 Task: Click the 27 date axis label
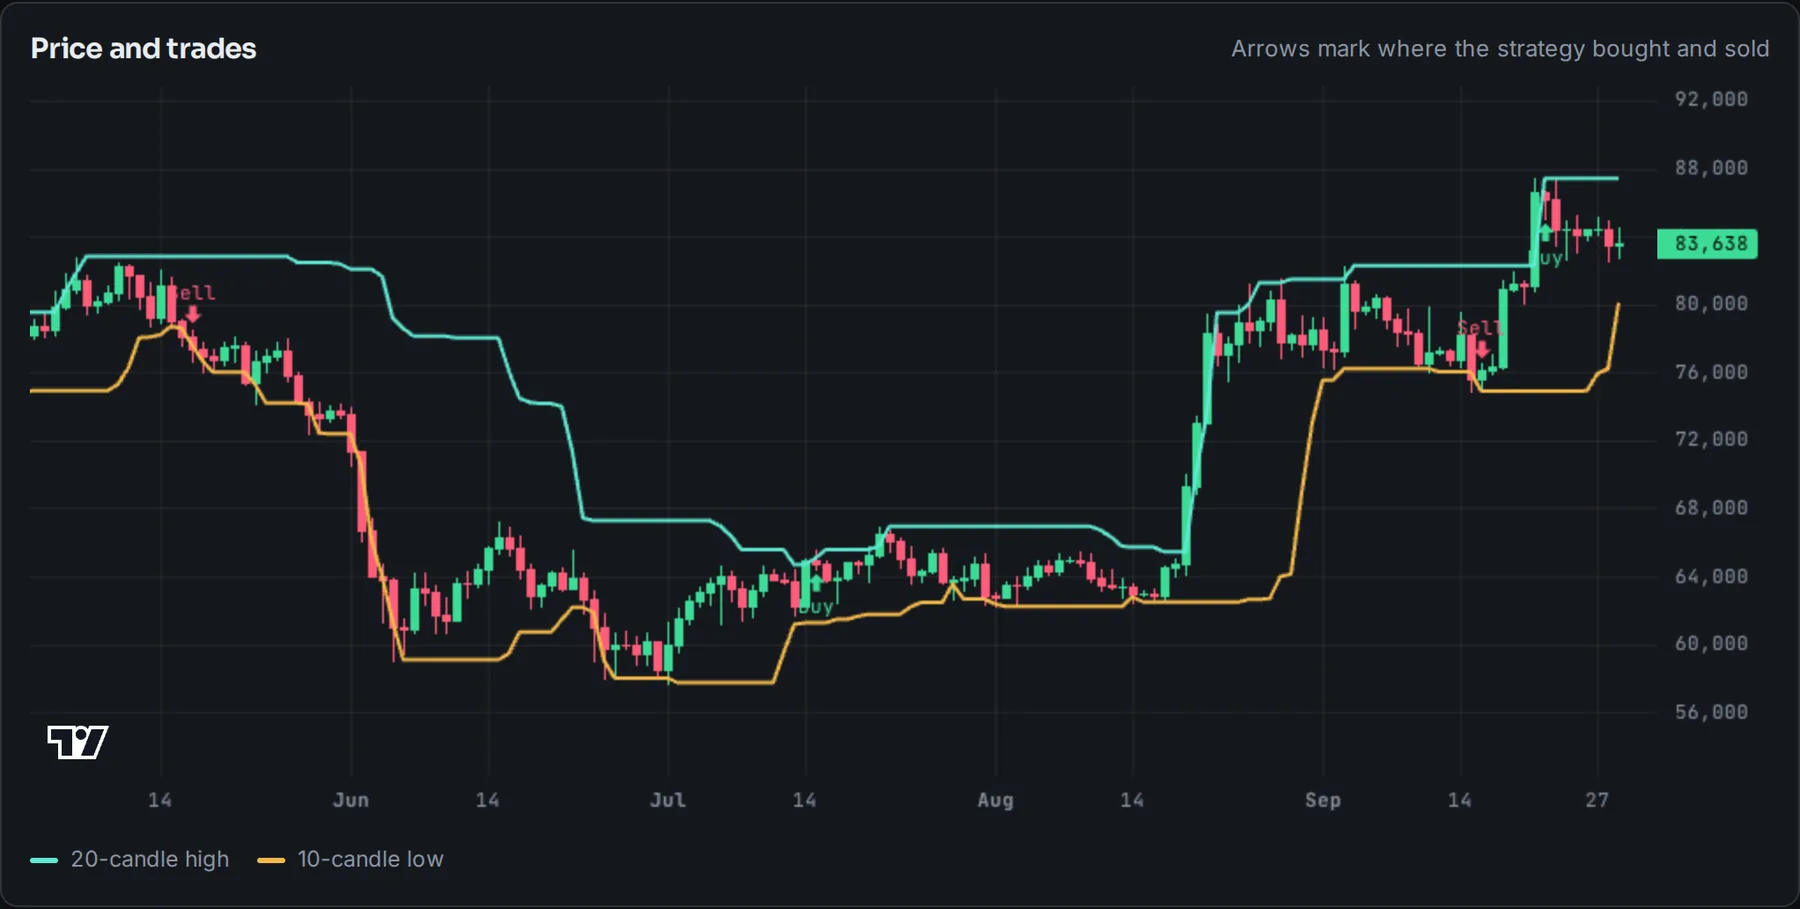tap(1597, 800)
